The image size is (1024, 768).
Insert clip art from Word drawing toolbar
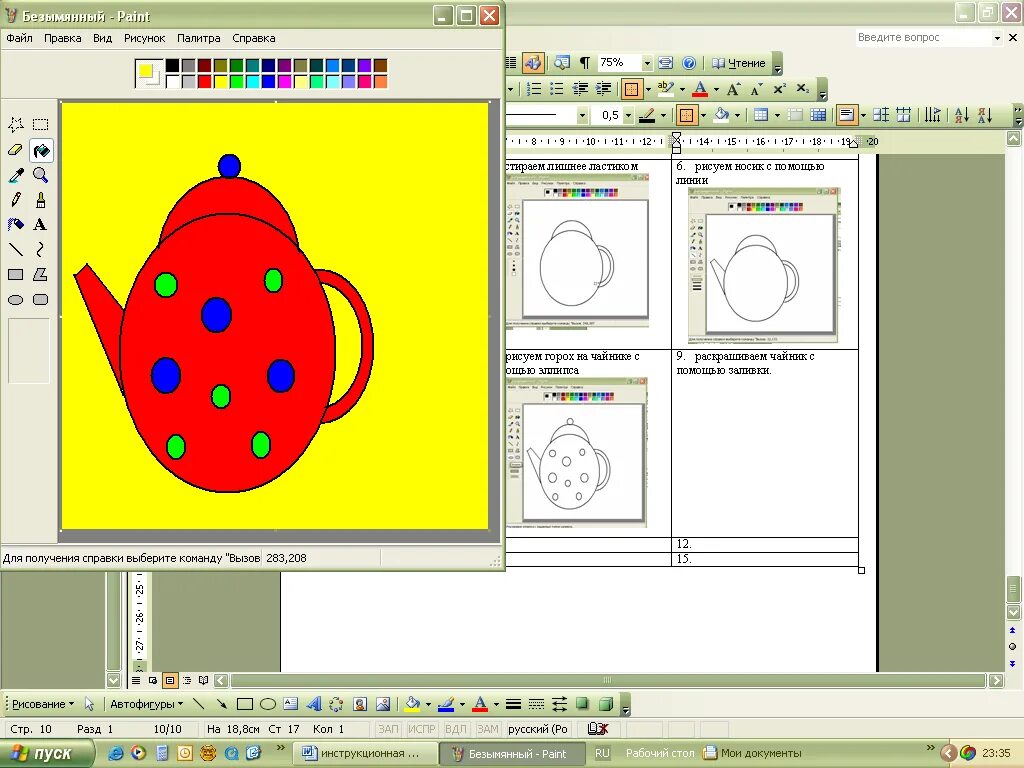point(360,704)
